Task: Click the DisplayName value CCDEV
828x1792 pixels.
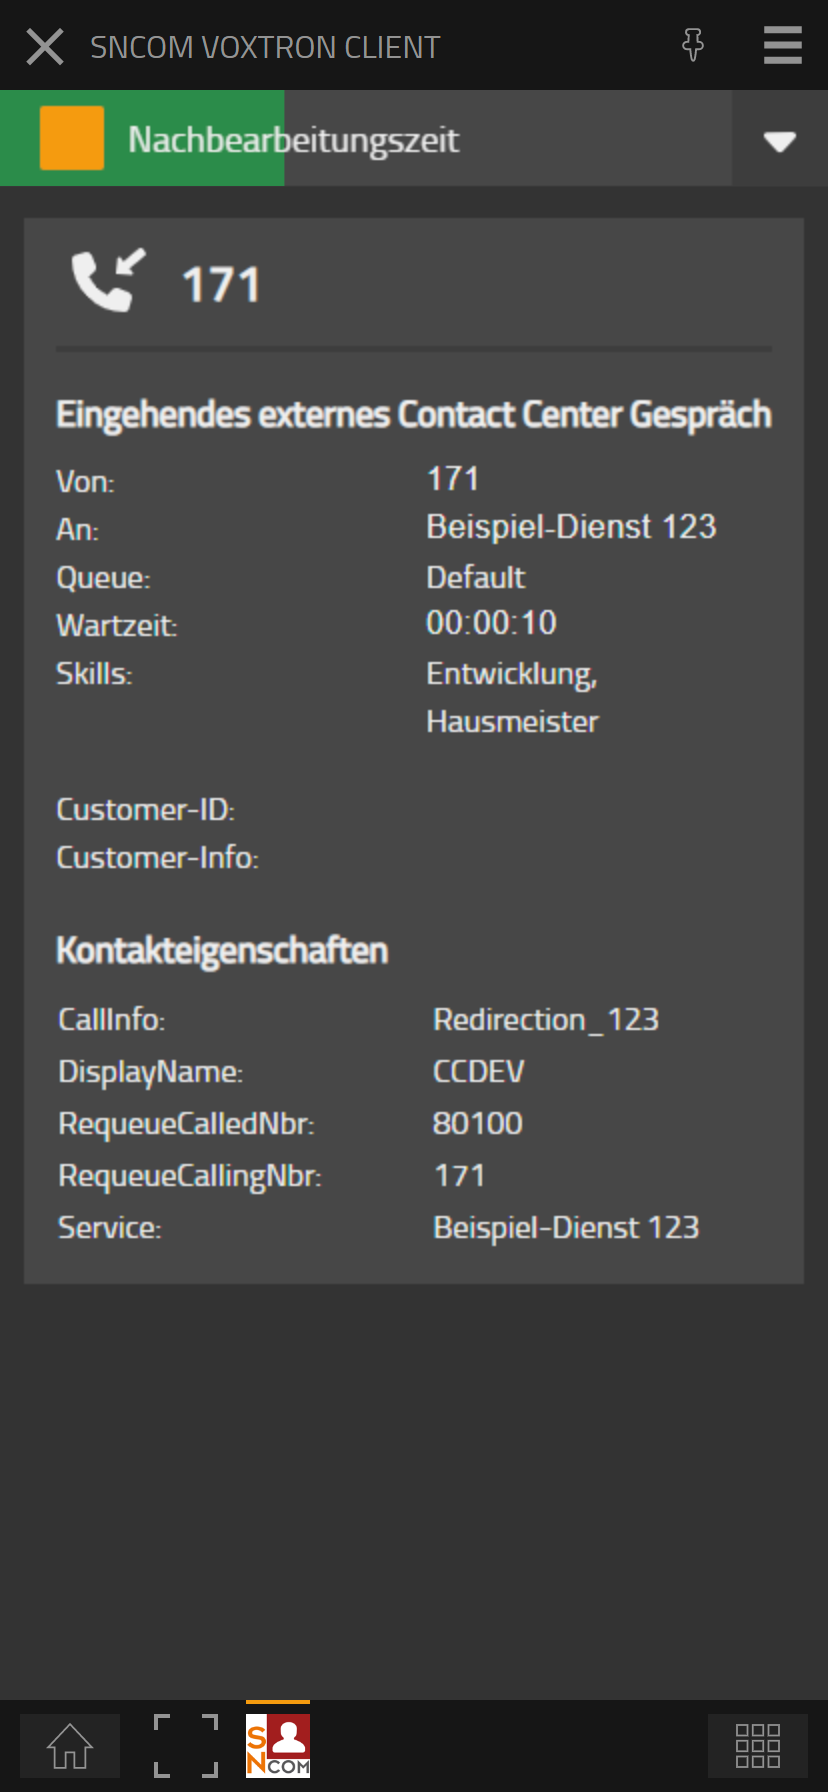Action: point(478,1072)
